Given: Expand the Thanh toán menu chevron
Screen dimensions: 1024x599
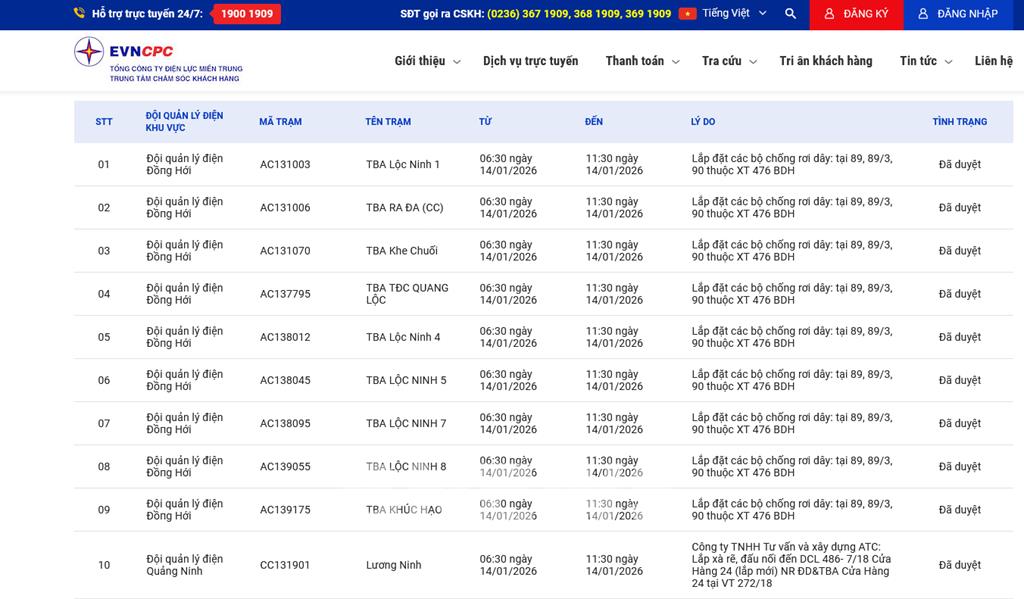Looking at the screenshot, I should pos(675,62).
